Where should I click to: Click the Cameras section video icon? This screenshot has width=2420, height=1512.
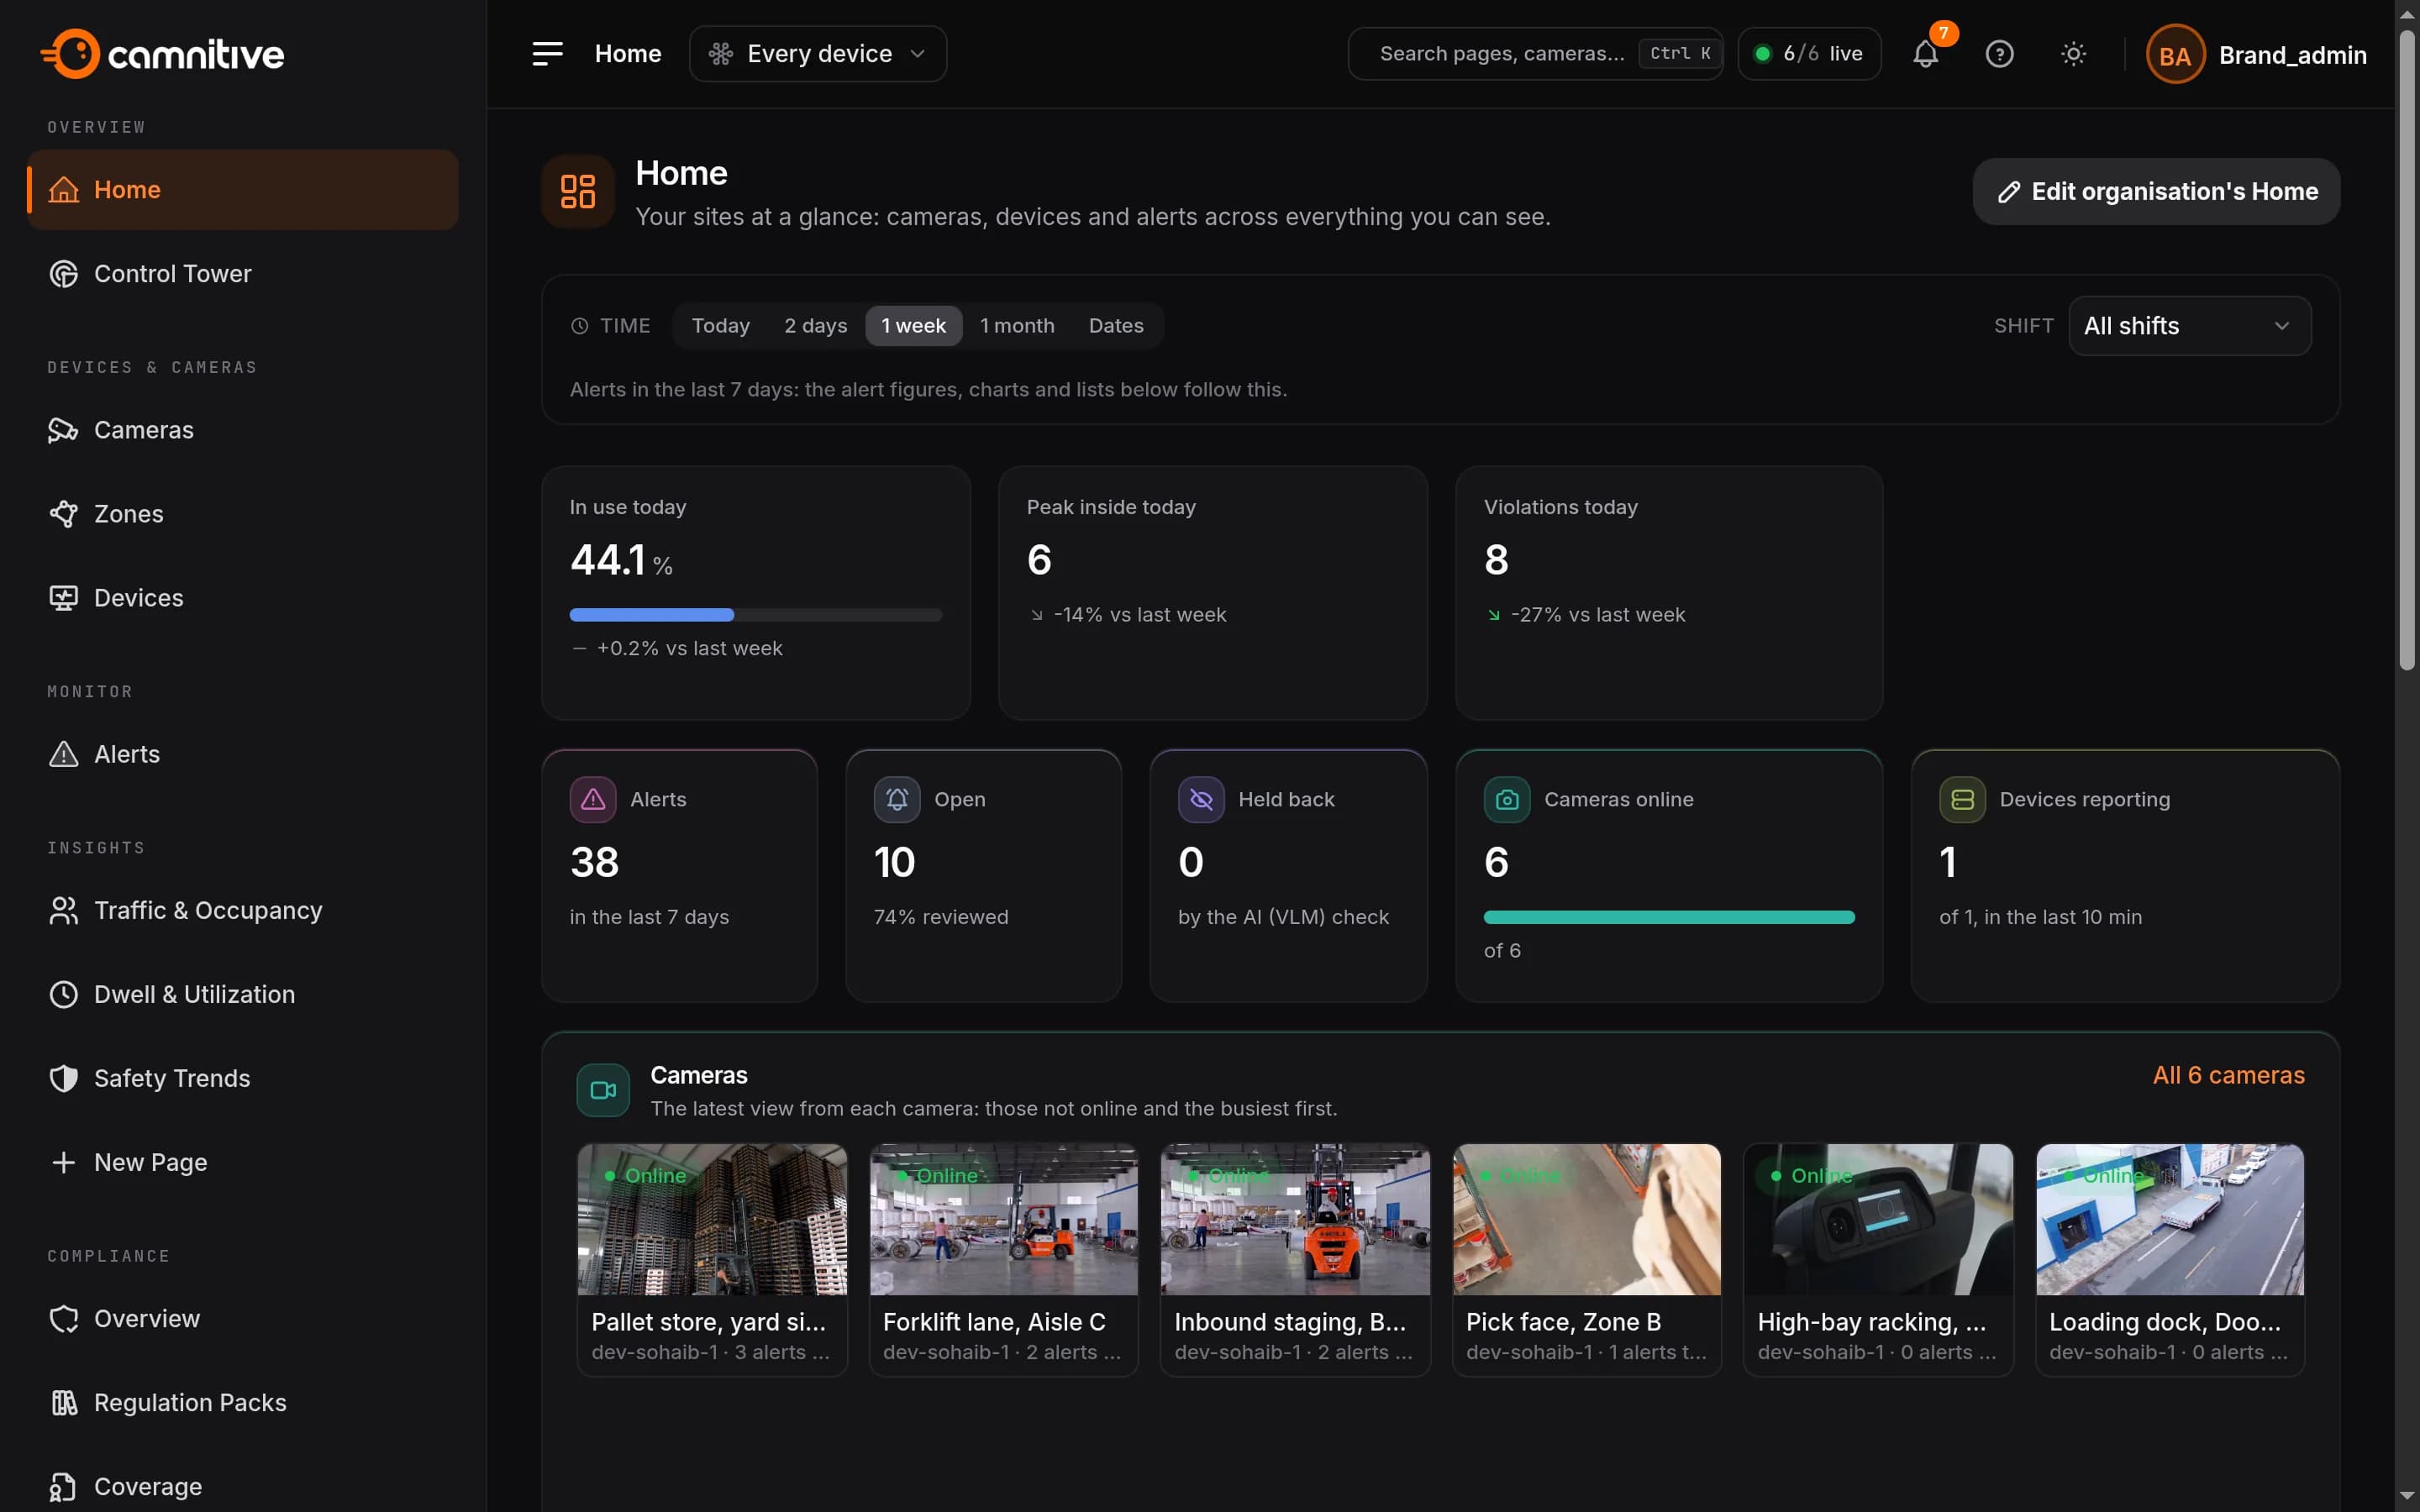click(603, 1090)
